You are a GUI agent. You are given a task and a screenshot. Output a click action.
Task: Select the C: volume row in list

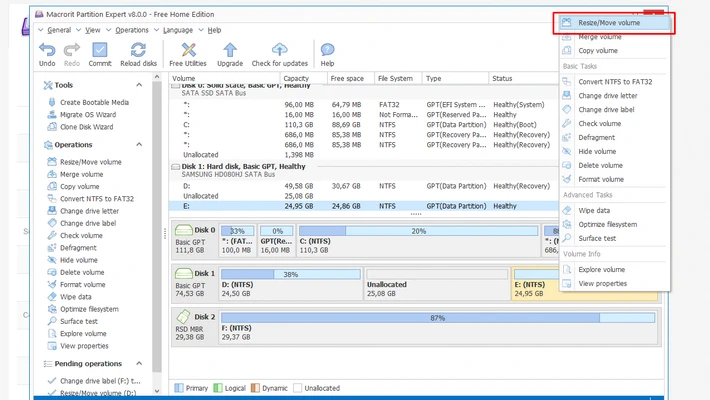coord(365,125)
